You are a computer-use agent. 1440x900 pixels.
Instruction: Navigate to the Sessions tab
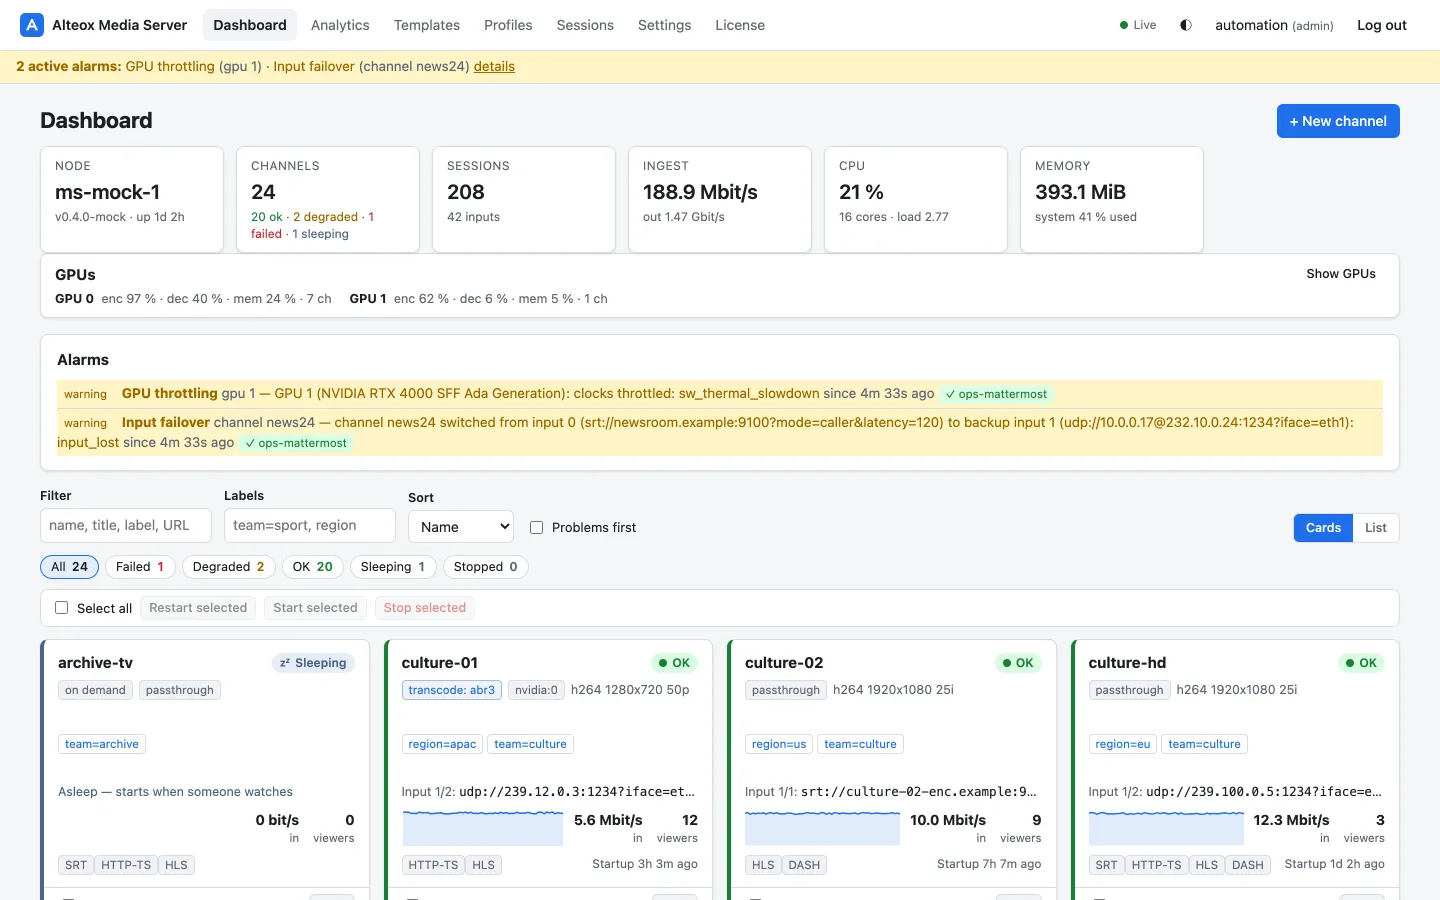(585, 25)
